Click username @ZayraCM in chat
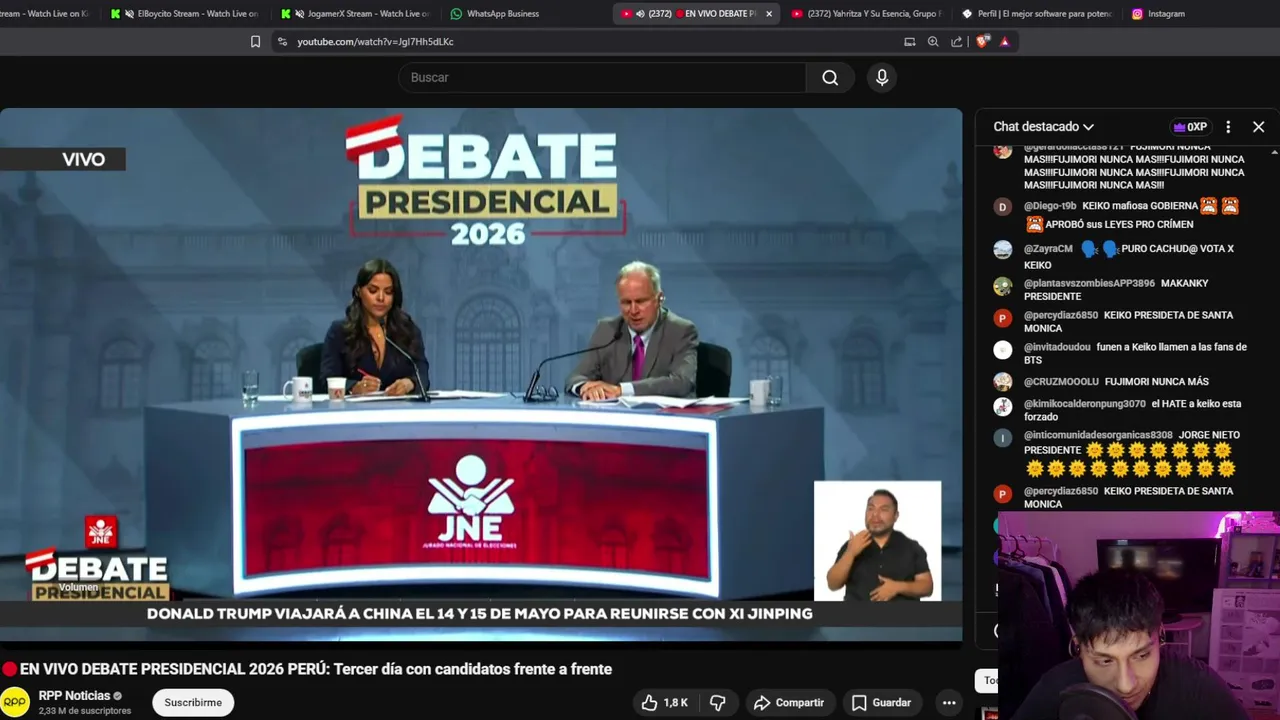 pyautogui.click(x=1047, y=249)
